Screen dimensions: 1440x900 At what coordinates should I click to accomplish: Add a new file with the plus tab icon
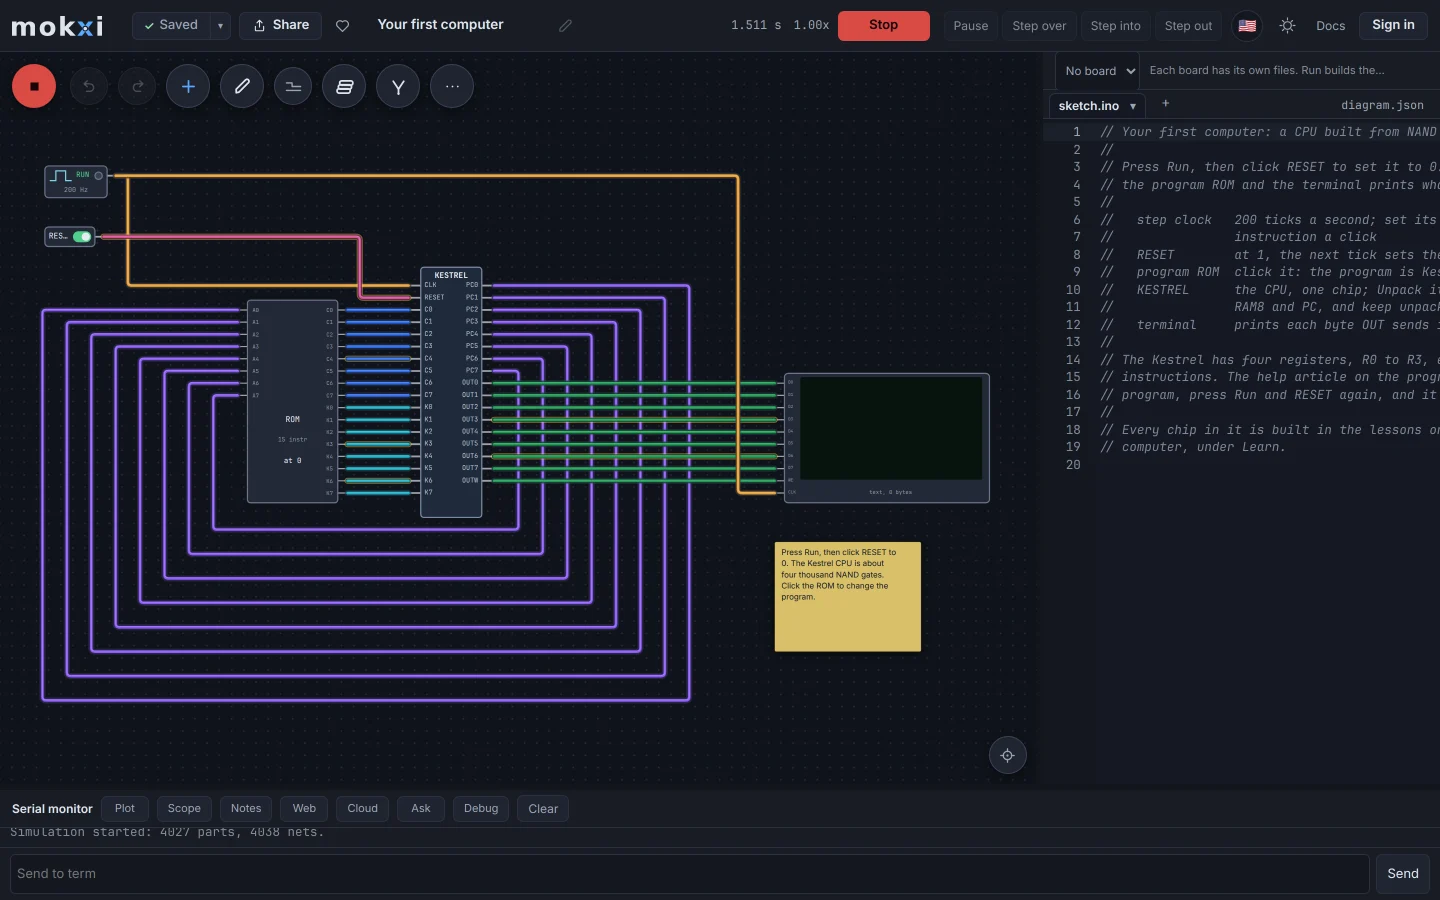pyautogui.click(x=1165, y=104)
